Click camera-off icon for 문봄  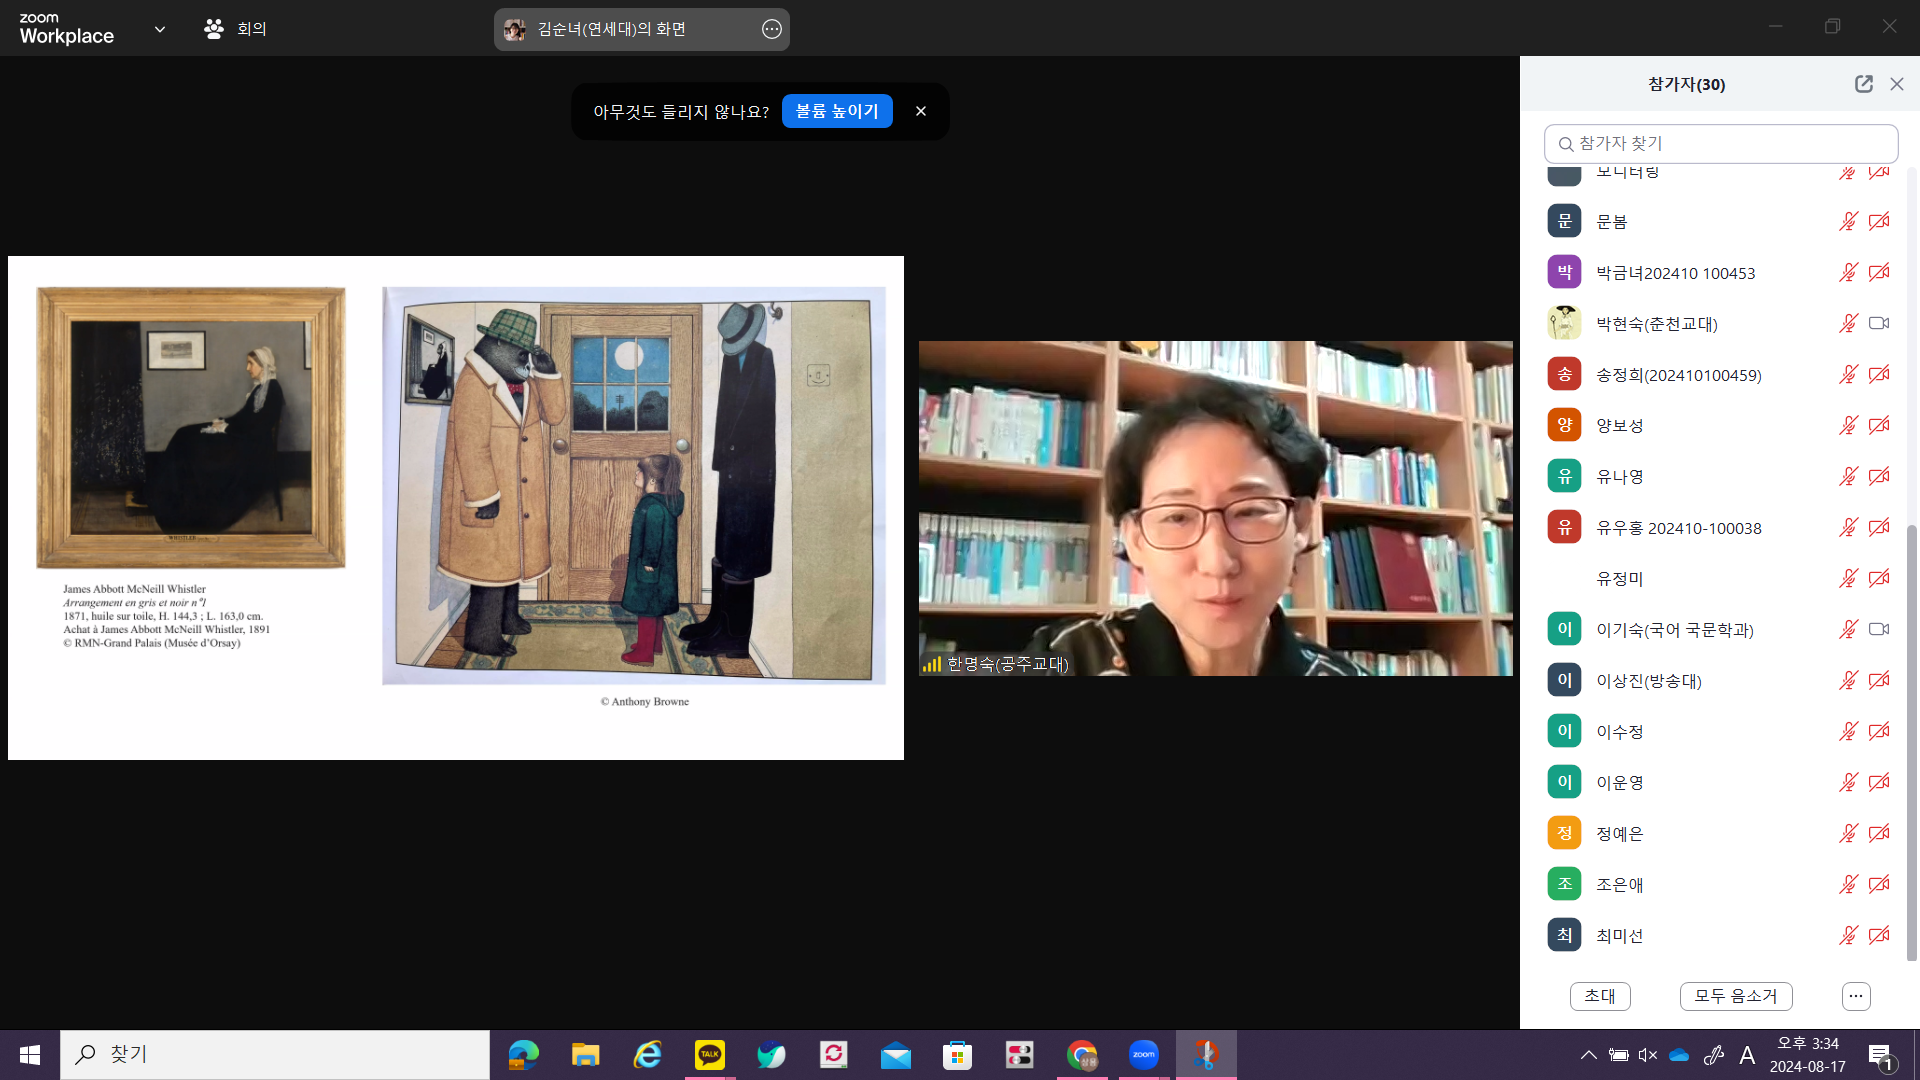pyautogui.click(x=1879, y=221)
